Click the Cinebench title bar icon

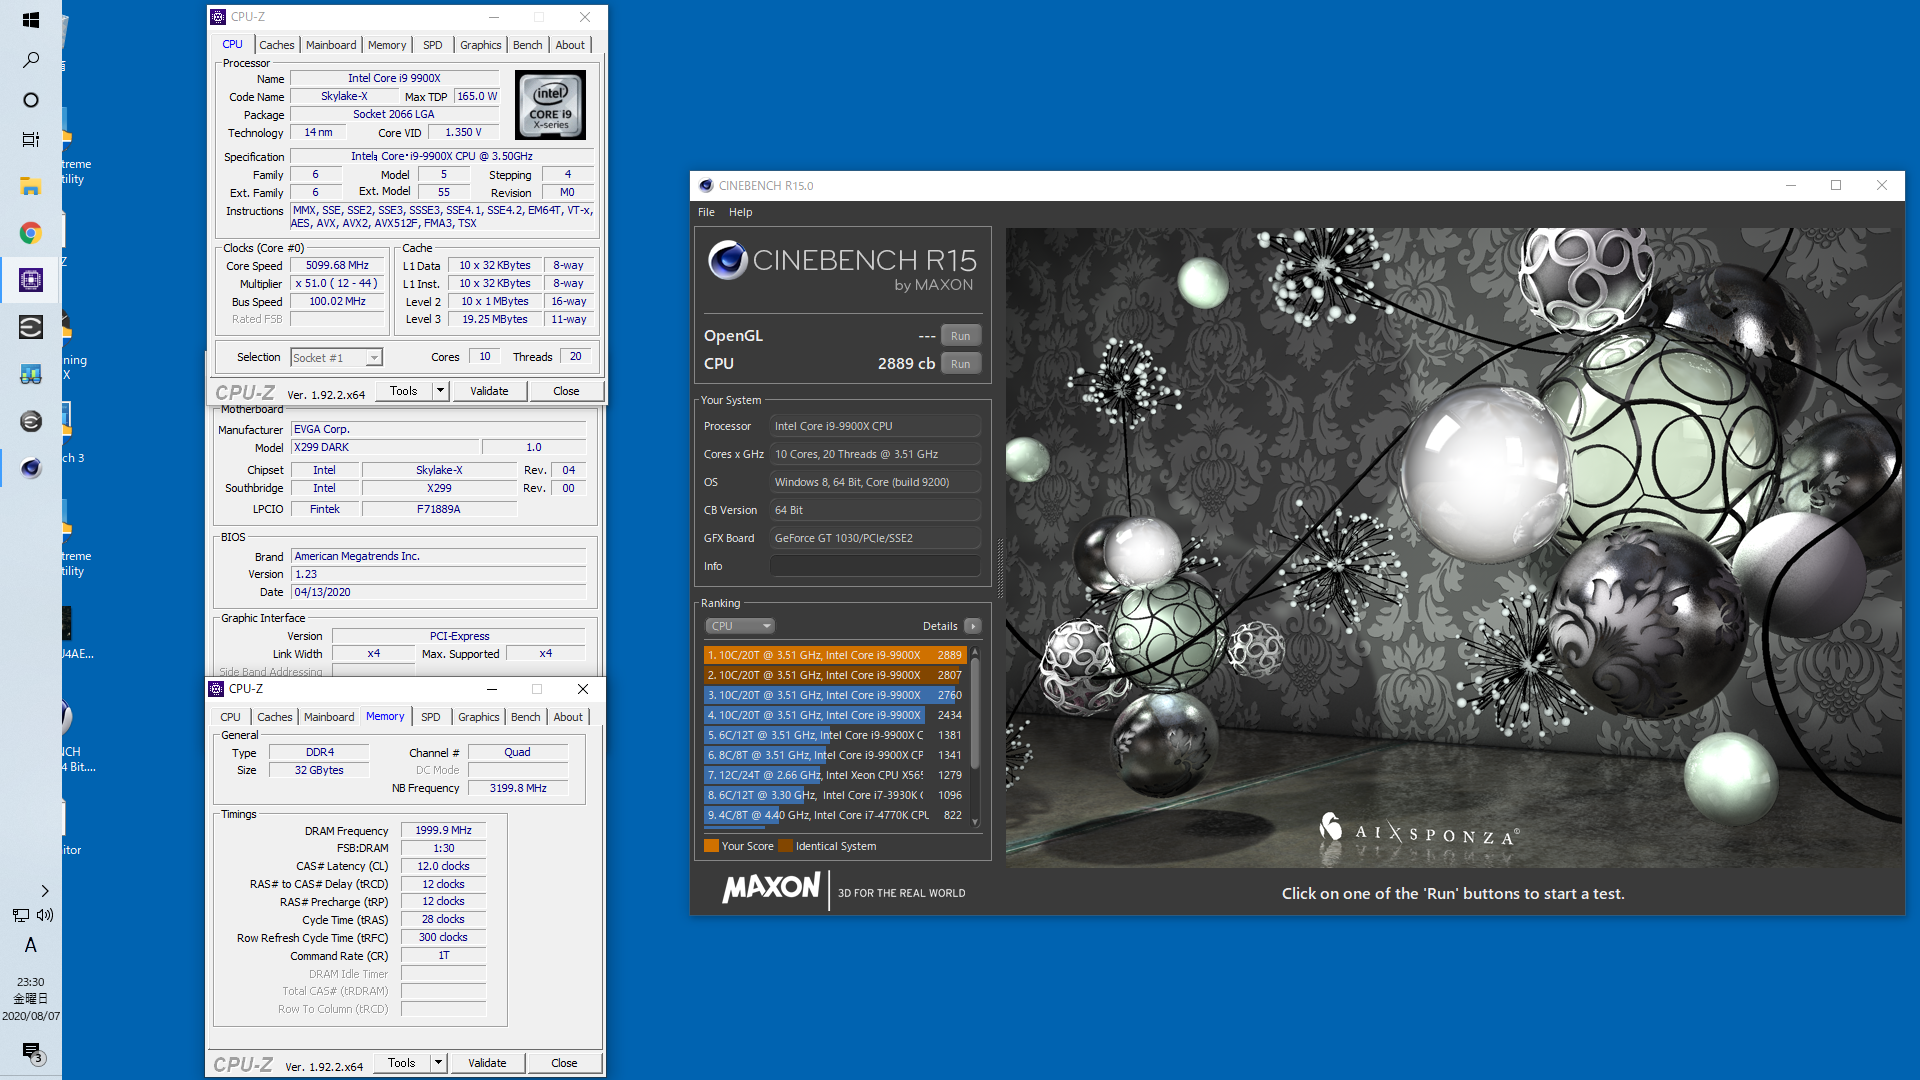click(706, 185)
